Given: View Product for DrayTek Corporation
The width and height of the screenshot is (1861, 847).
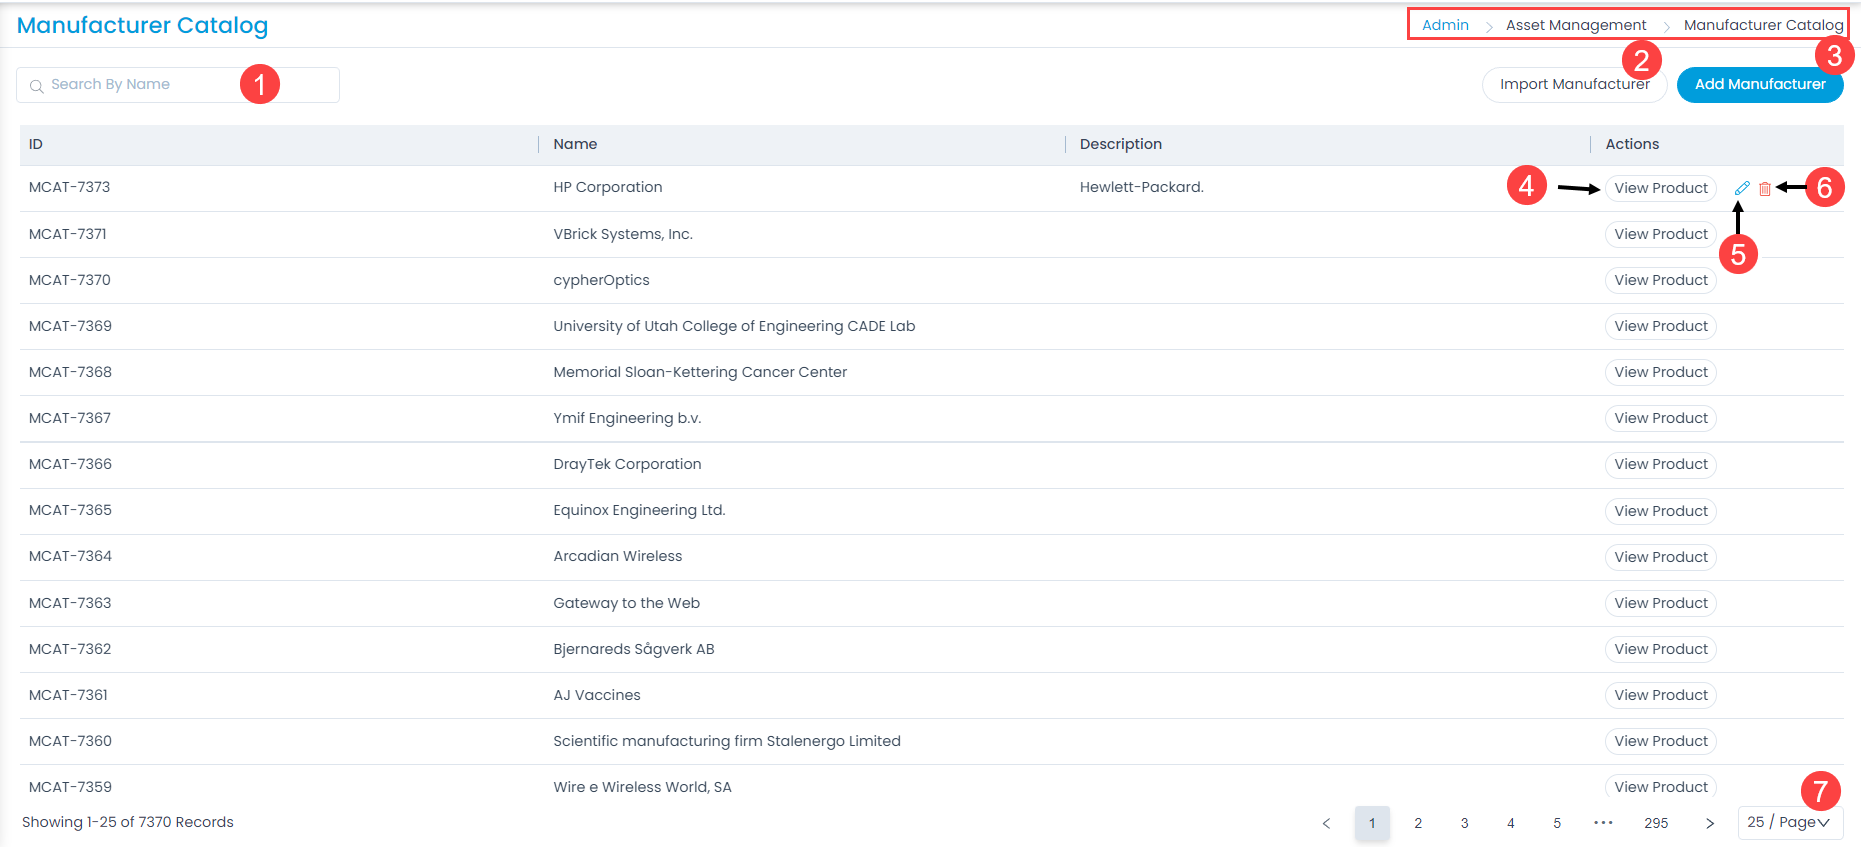Looking at the screenshot, I should click(x=1660, y=464).
